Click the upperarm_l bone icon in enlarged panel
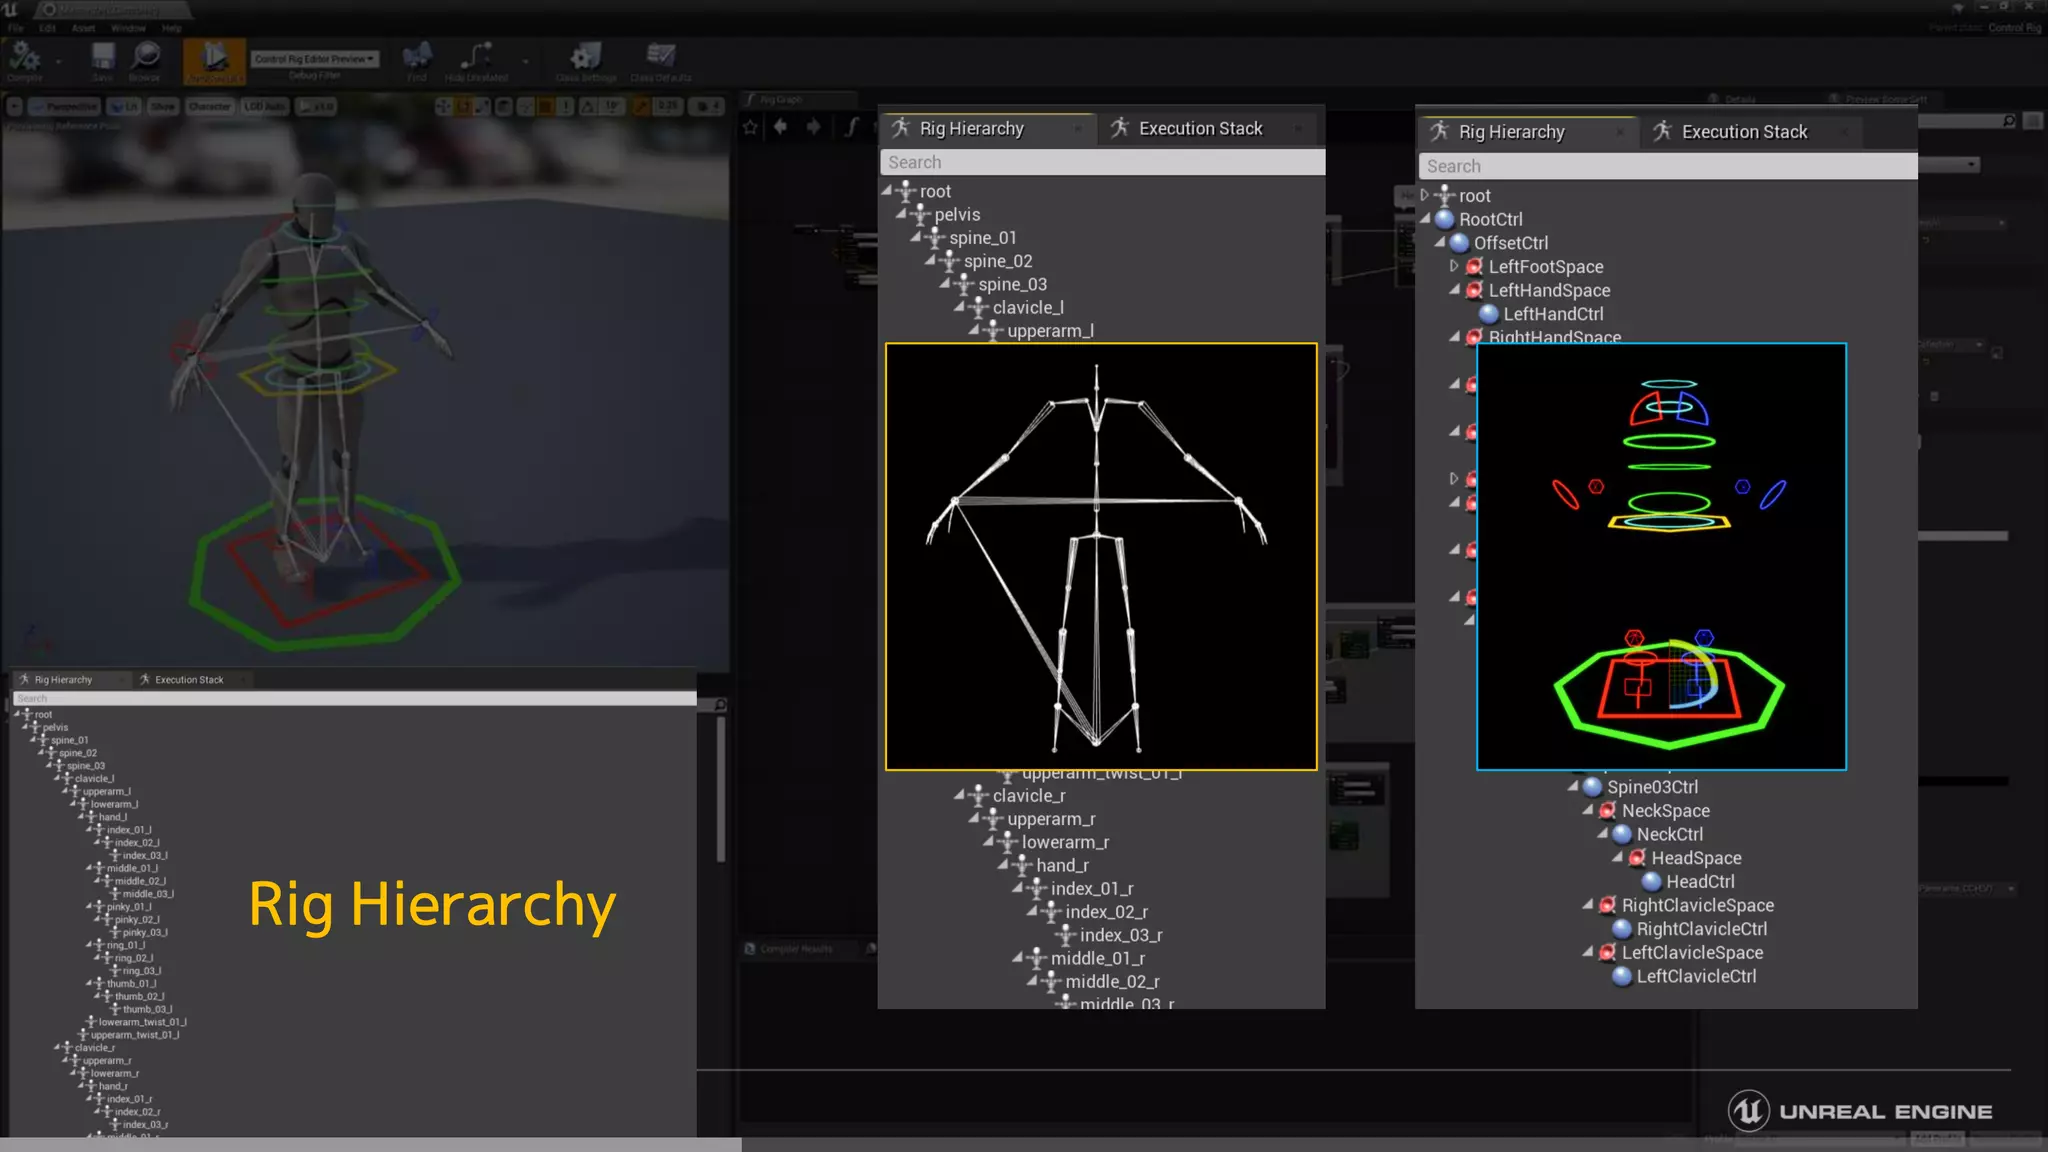The image size is (2048, 1152). 993,331
